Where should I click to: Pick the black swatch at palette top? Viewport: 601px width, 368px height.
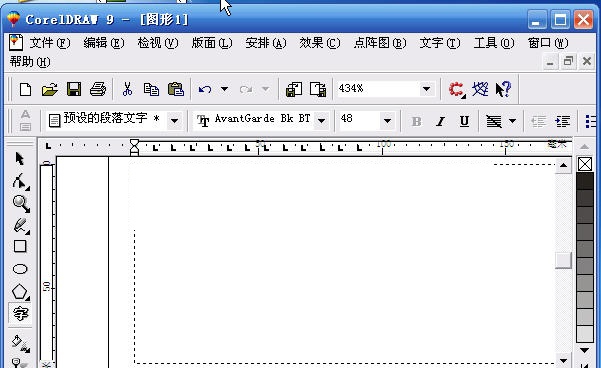(x=585, y=181)
